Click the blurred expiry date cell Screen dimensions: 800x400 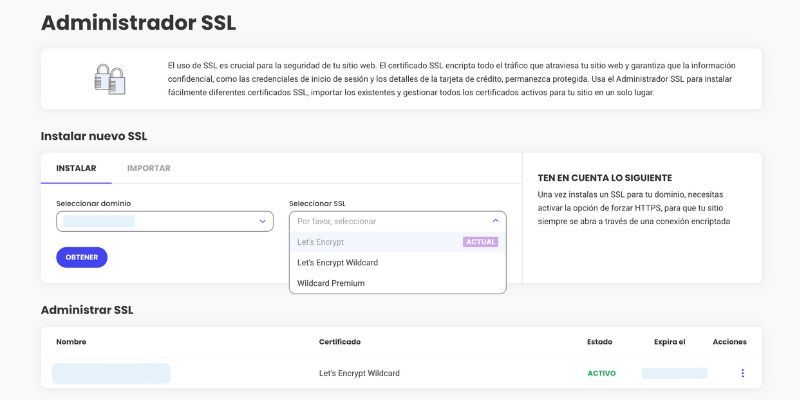[674, 373]
